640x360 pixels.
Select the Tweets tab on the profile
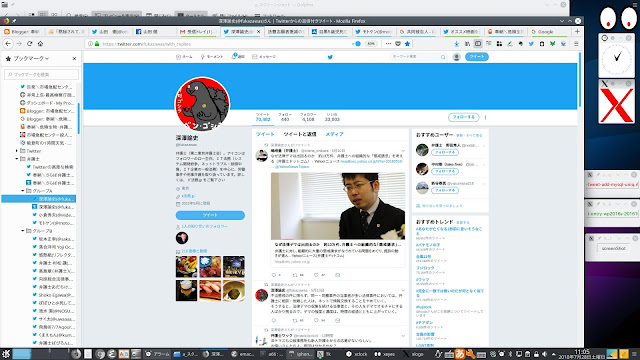[265, 134]
